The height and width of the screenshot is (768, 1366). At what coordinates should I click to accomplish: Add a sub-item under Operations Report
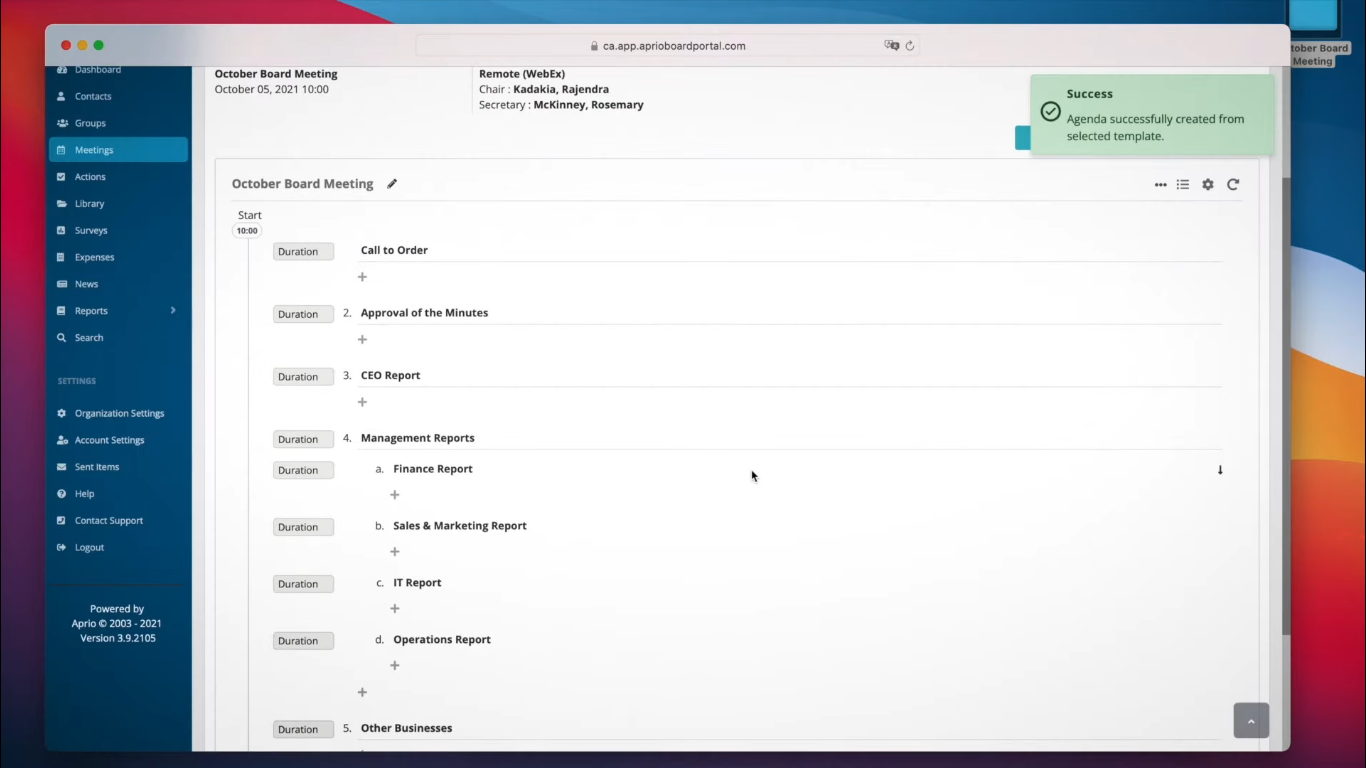[x=394, y=665]
